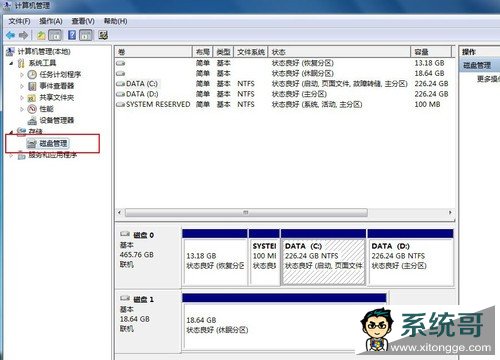Click the Up one level folder icon
This screenshot has width=500, height=360.
pyautogui.click(x=41, y=35)
